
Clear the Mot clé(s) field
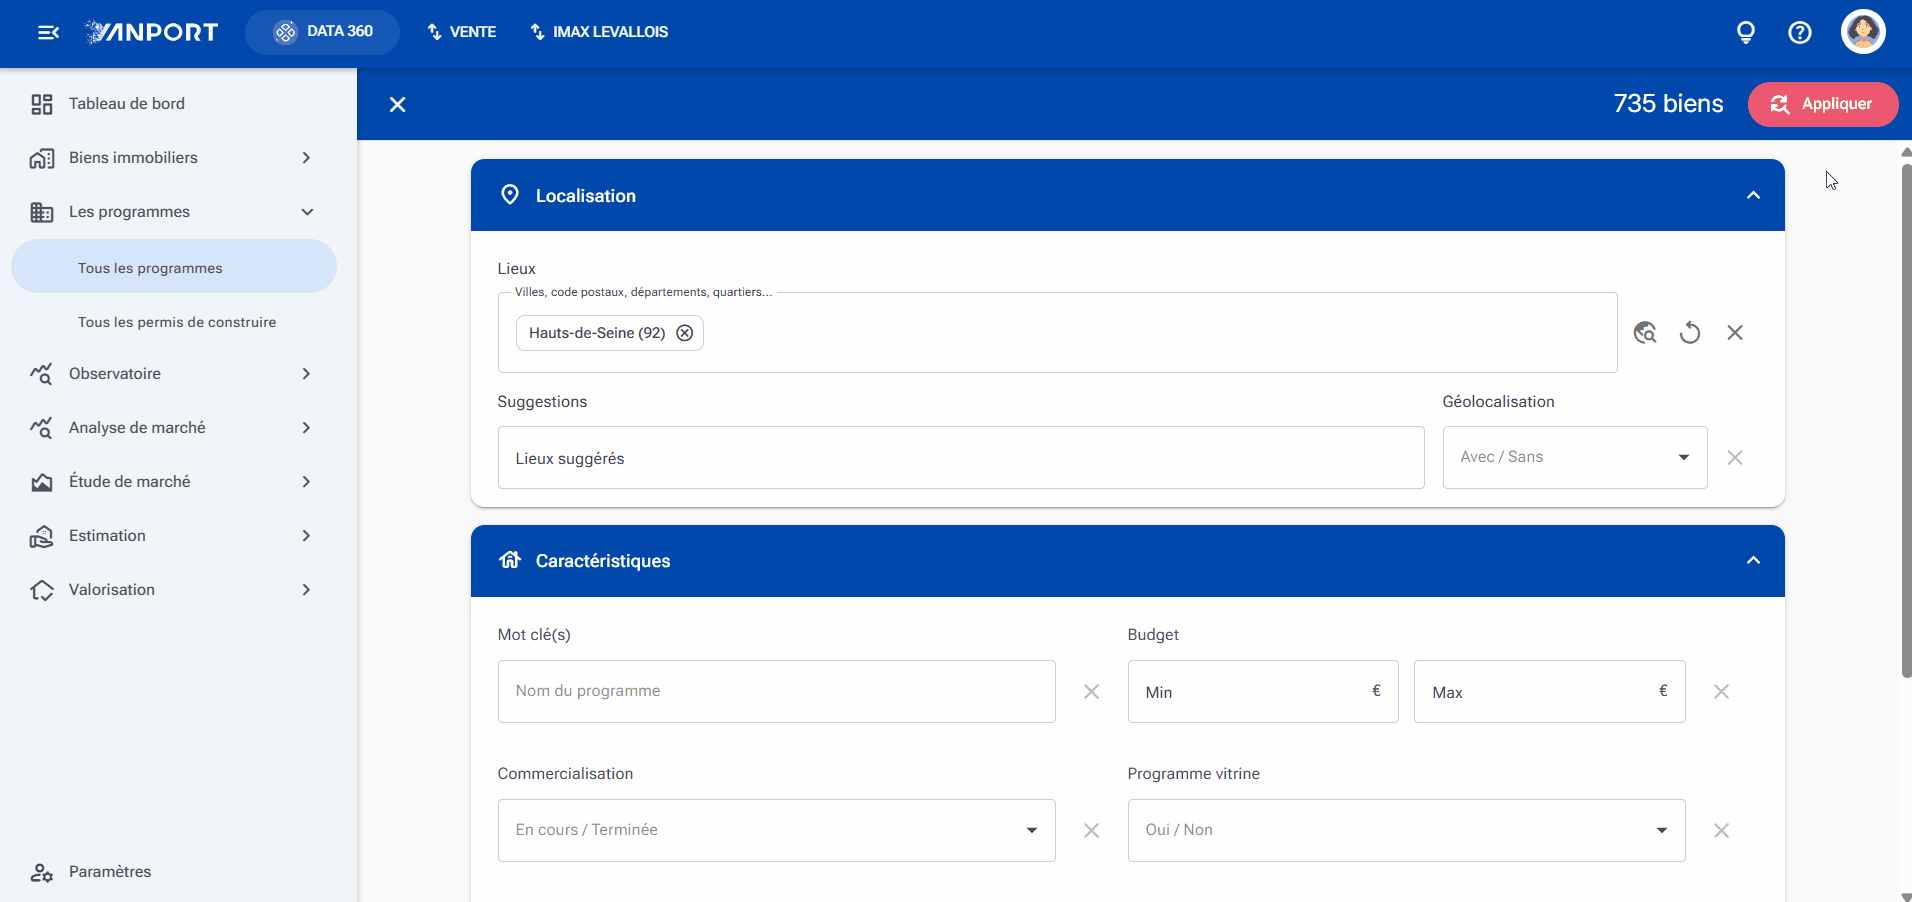pos(1091,691)
